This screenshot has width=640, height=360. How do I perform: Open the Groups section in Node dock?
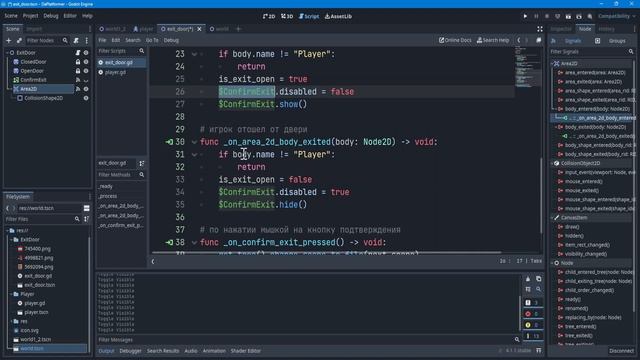click(617, 41)
